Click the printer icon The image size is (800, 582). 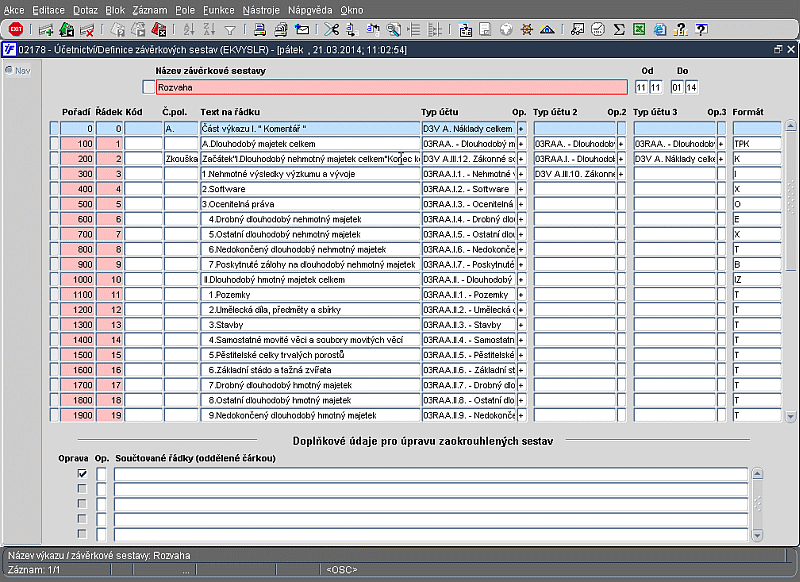coord(260,30)
